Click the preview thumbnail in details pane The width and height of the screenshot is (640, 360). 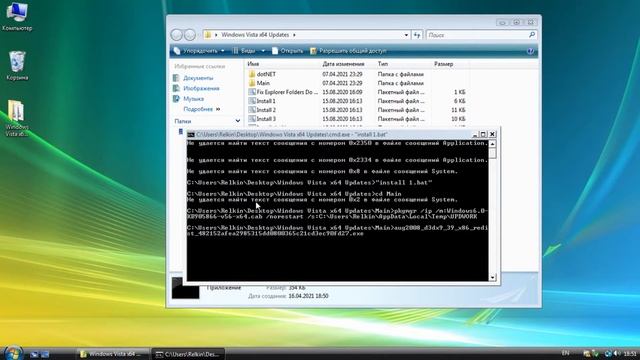click(x=185, y=288)
